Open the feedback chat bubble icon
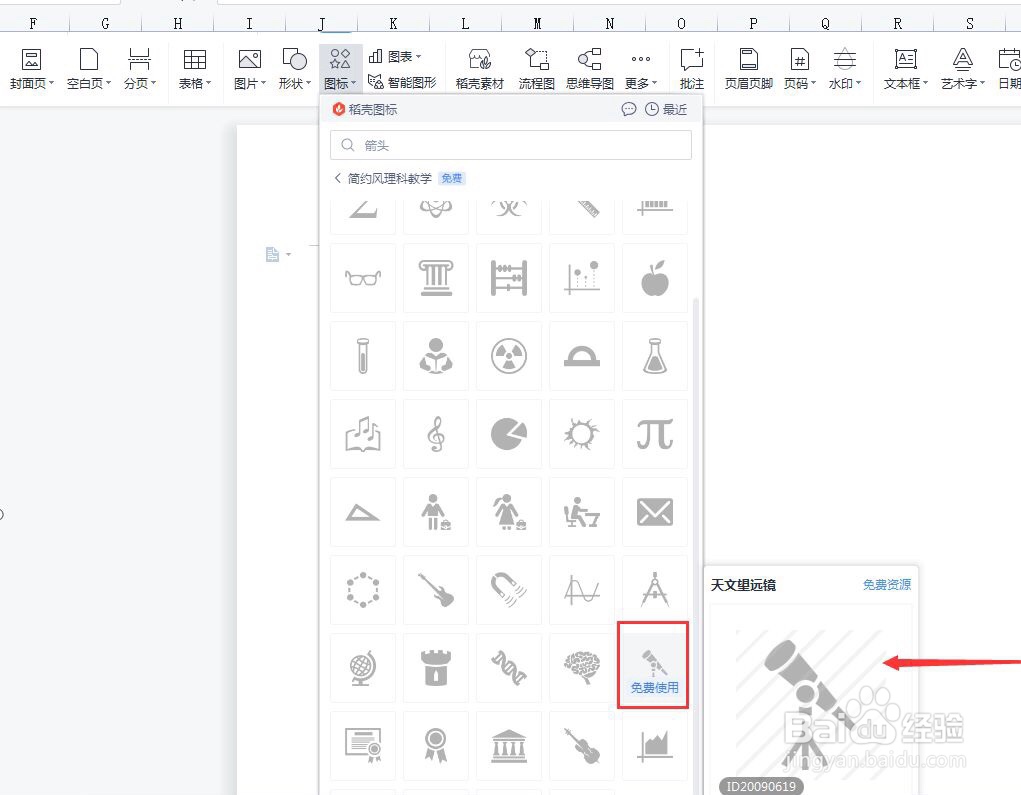Screen dimensions: 1021x795 (628, 109)
